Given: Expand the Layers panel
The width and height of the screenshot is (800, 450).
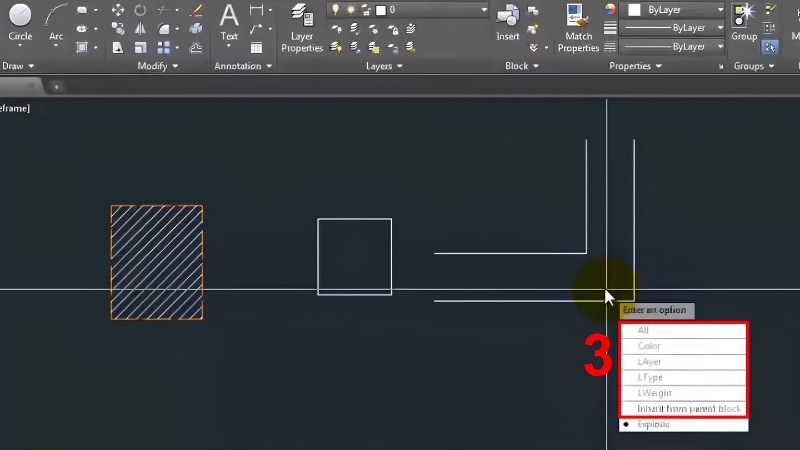Looking at the screenshot, I should [x=384, y=66].
